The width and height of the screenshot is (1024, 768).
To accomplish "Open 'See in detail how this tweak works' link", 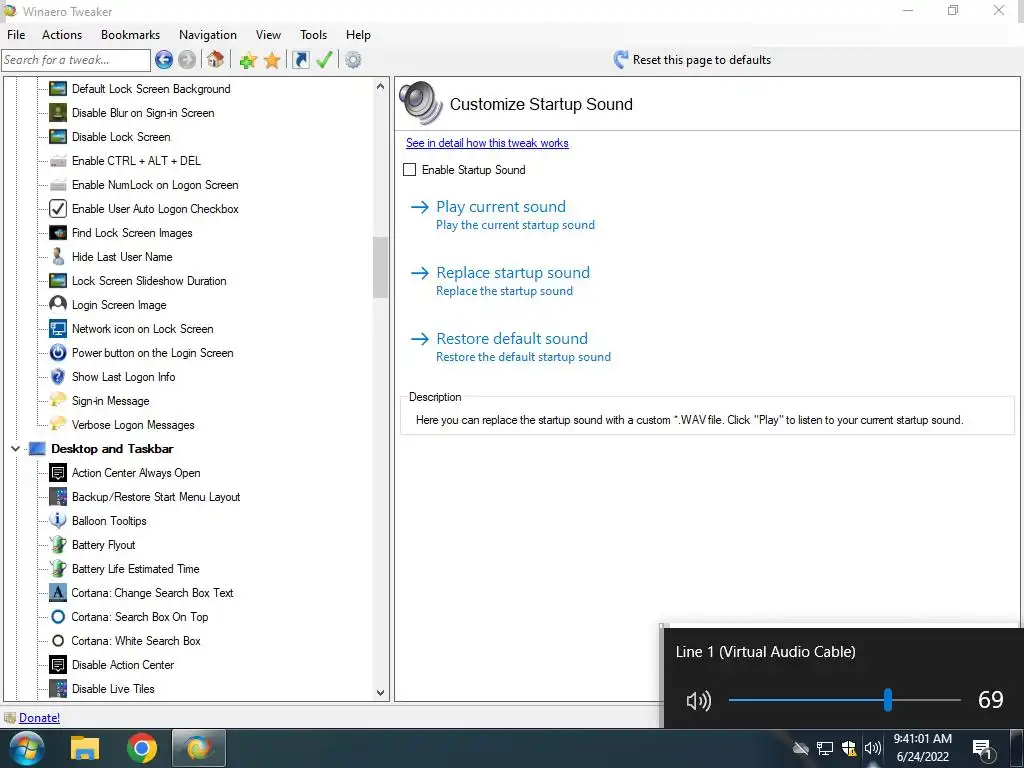I will (487, 143).
